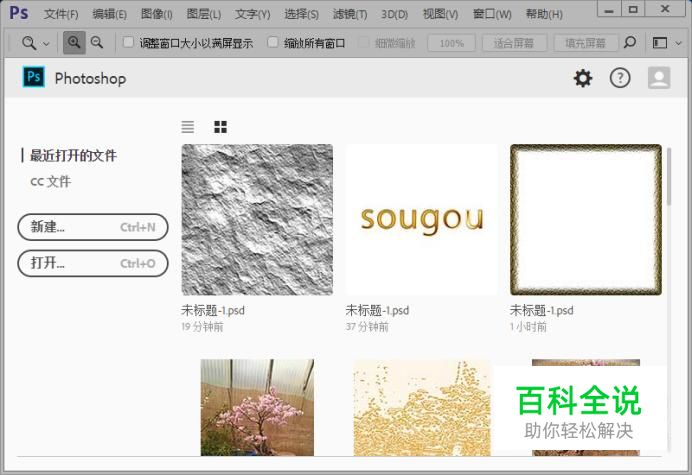Open the 滤镜(T) menu
The height and width of the screenshot is (475, 692).
coord(350,14)
